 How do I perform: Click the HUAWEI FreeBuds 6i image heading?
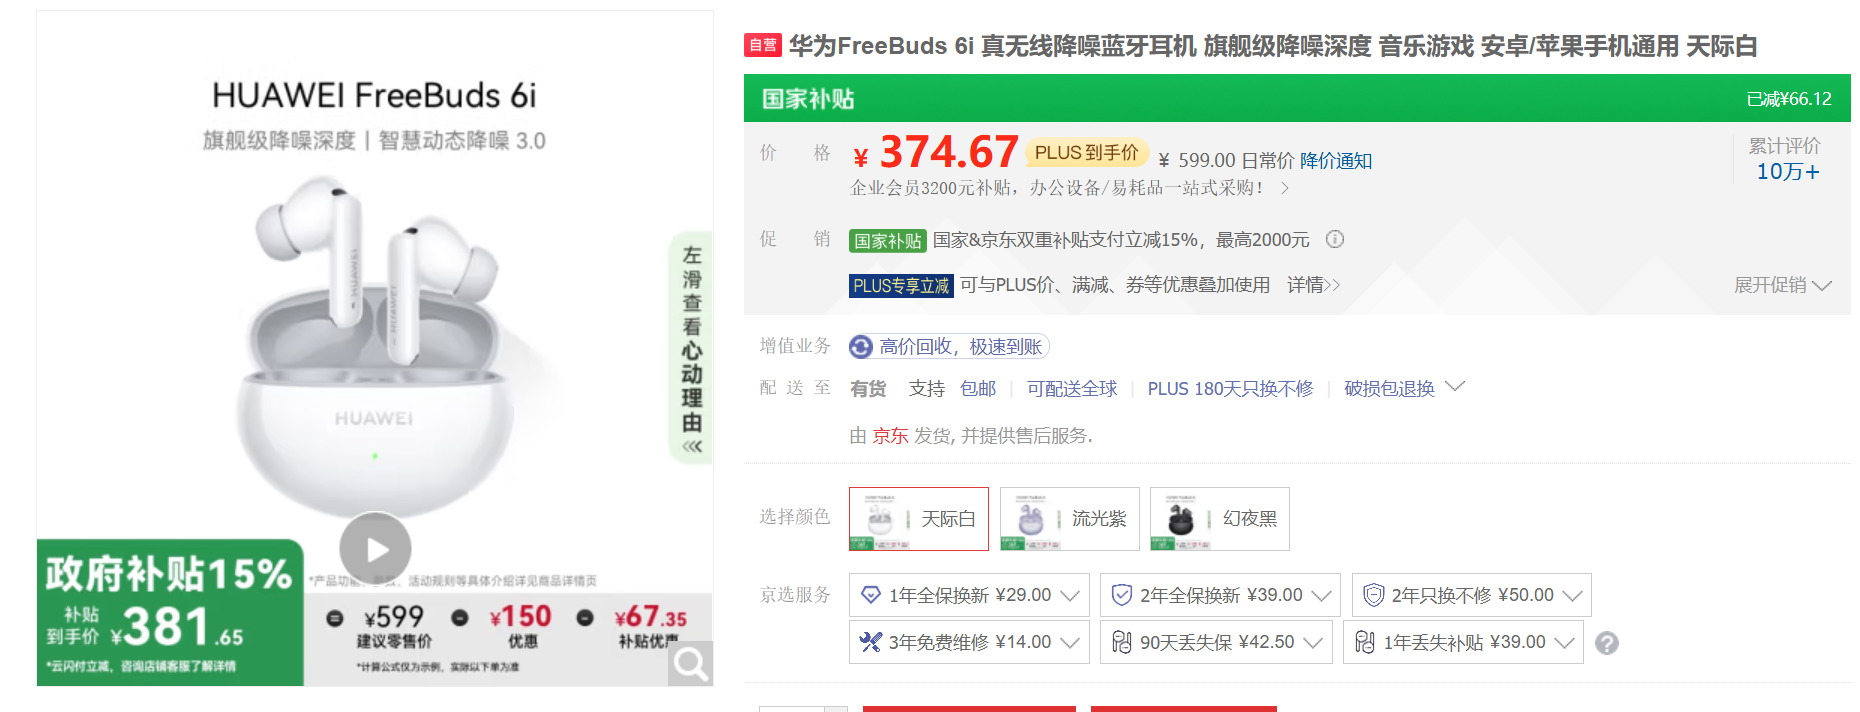point(374,96)
